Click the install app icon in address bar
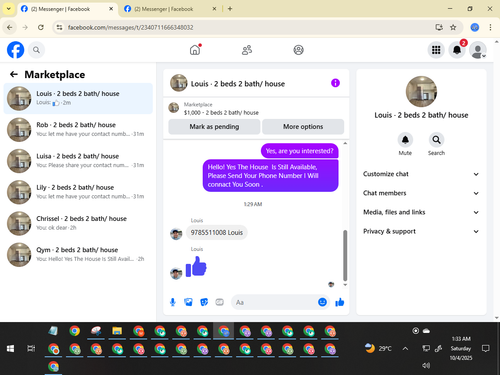Image resolution: width=500 pixels, height=375 pixels. (x=439, y=27)
